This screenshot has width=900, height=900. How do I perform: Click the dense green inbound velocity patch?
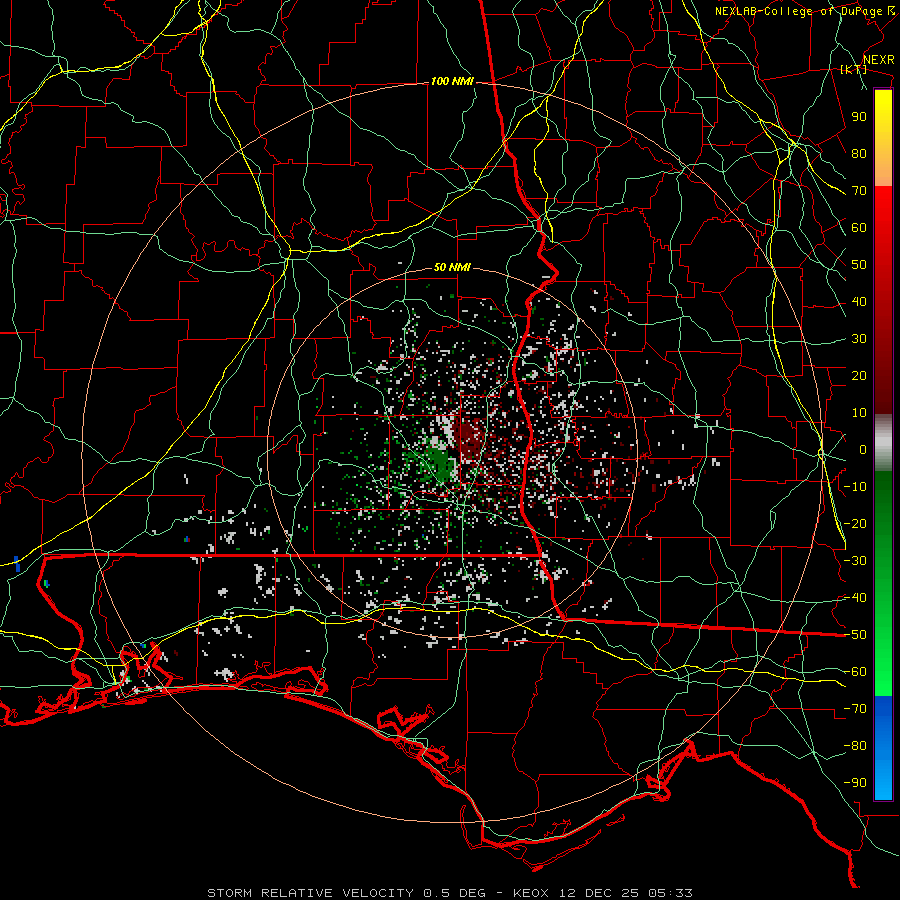tap(438, 463)
